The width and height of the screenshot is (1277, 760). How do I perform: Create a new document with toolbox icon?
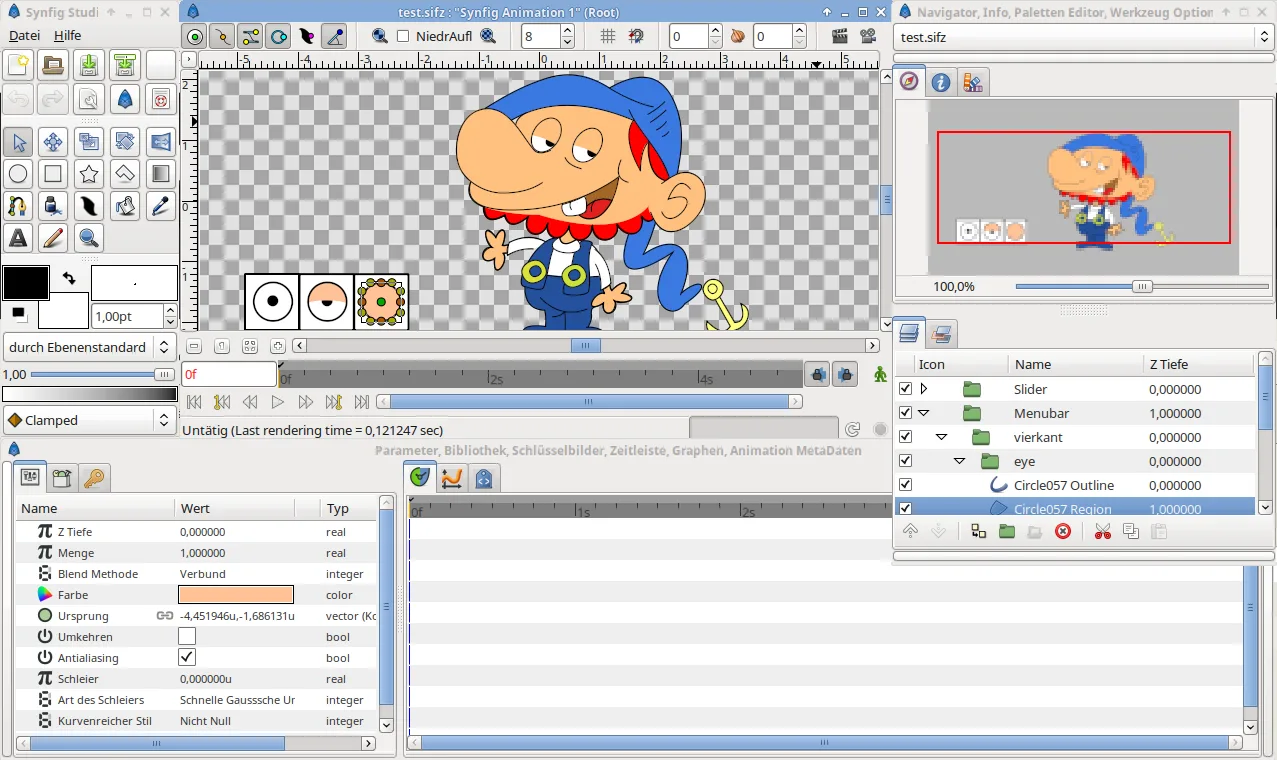(18, 66)
